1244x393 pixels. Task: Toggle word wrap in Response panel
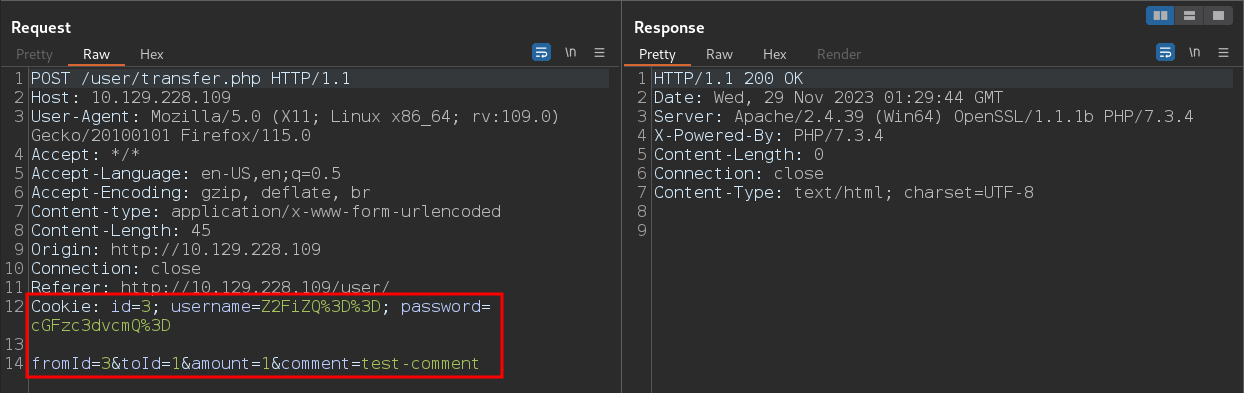click(1165, 53)
